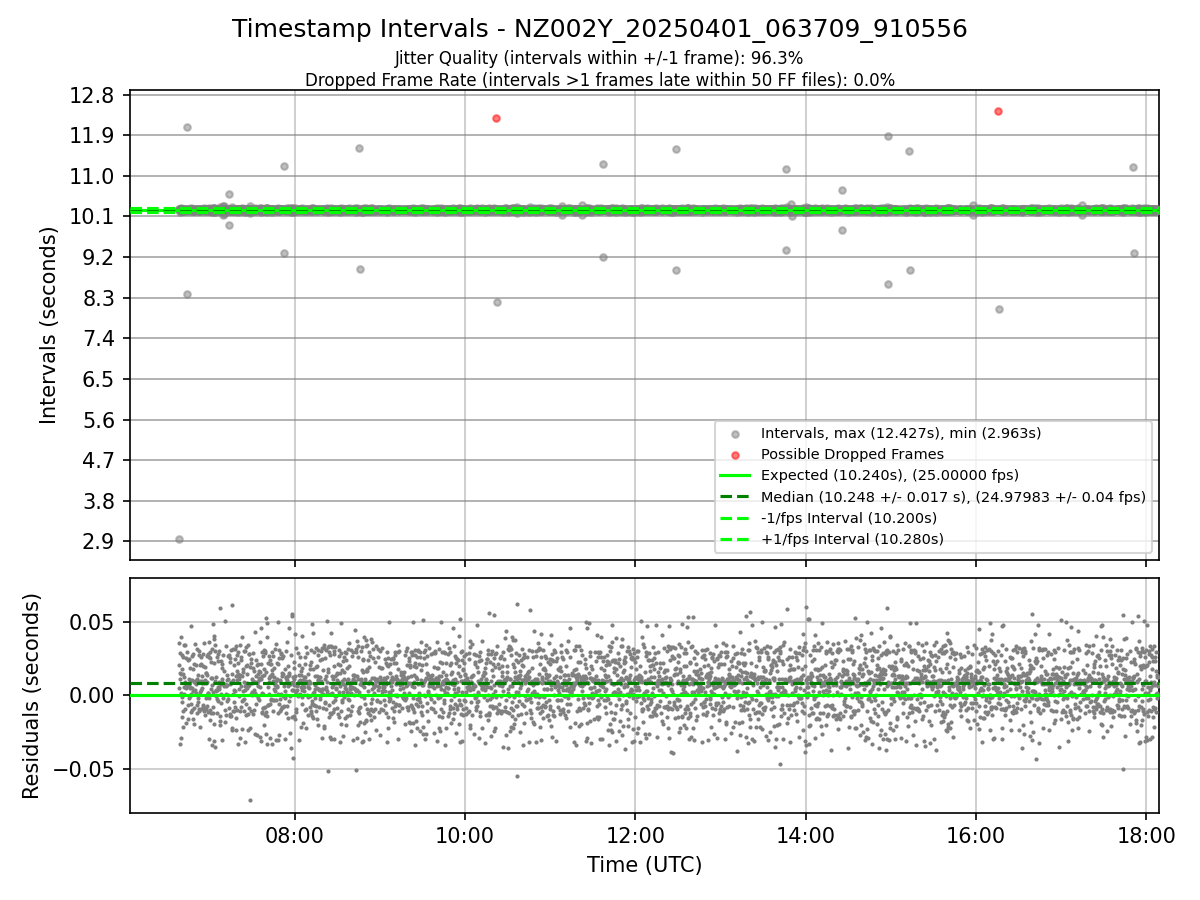Screen dimensions: 1200x900
Task: Click the 'Residuals (seconds)' y-axis label
Action: pyautogui.click(x=31, y=696)
